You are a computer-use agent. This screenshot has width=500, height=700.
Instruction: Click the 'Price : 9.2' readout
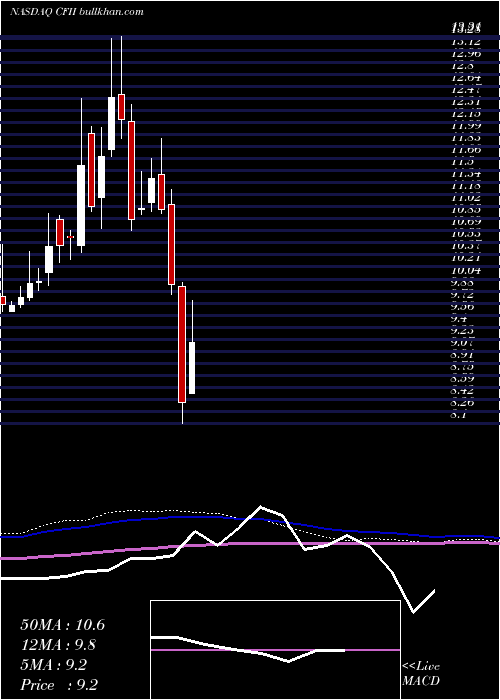click(59, 685)
